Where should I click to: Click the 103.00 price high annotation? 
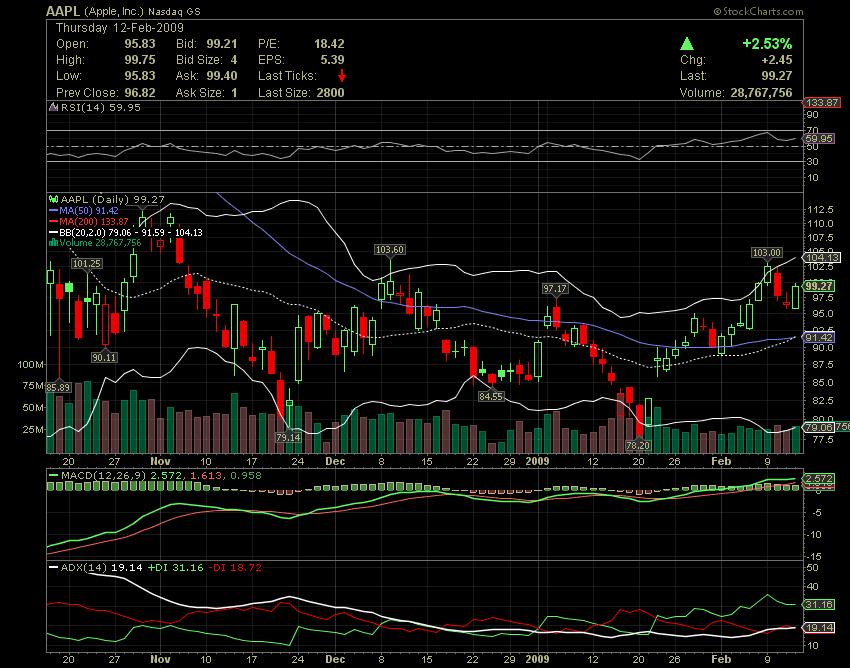(x=767, y=253)
